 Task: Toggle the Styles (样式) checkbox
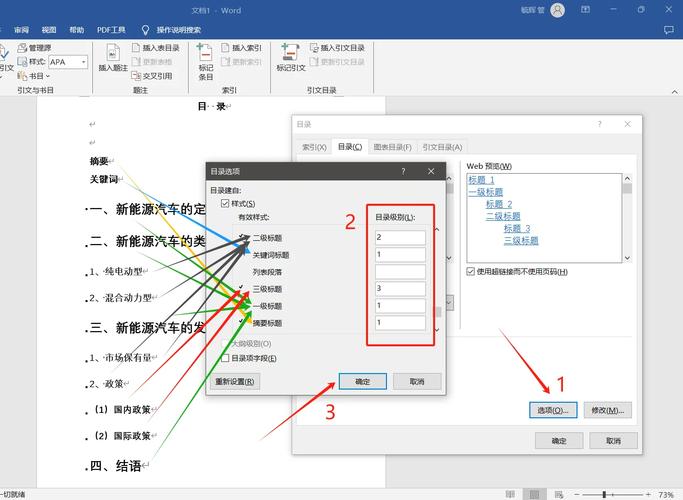pos(225,203)
